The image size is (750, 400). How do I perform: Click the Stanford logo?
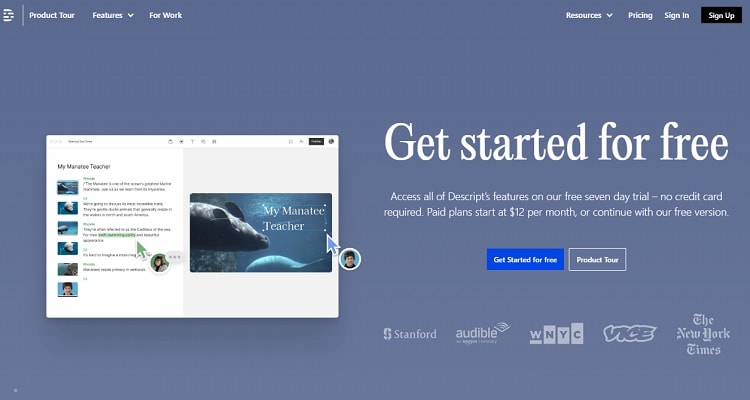coord(410,333)
